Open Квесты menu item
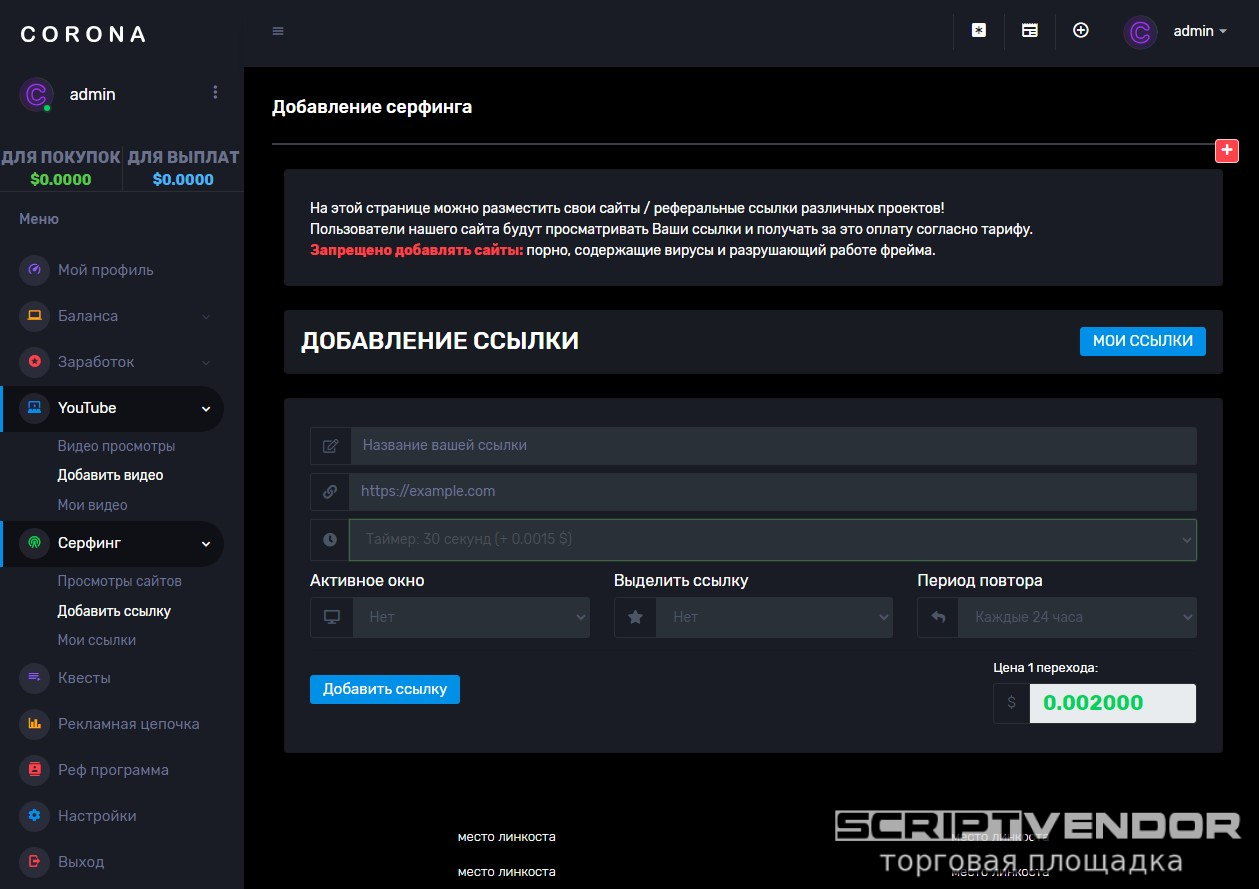1259x889 pixels. coord(84,678)
